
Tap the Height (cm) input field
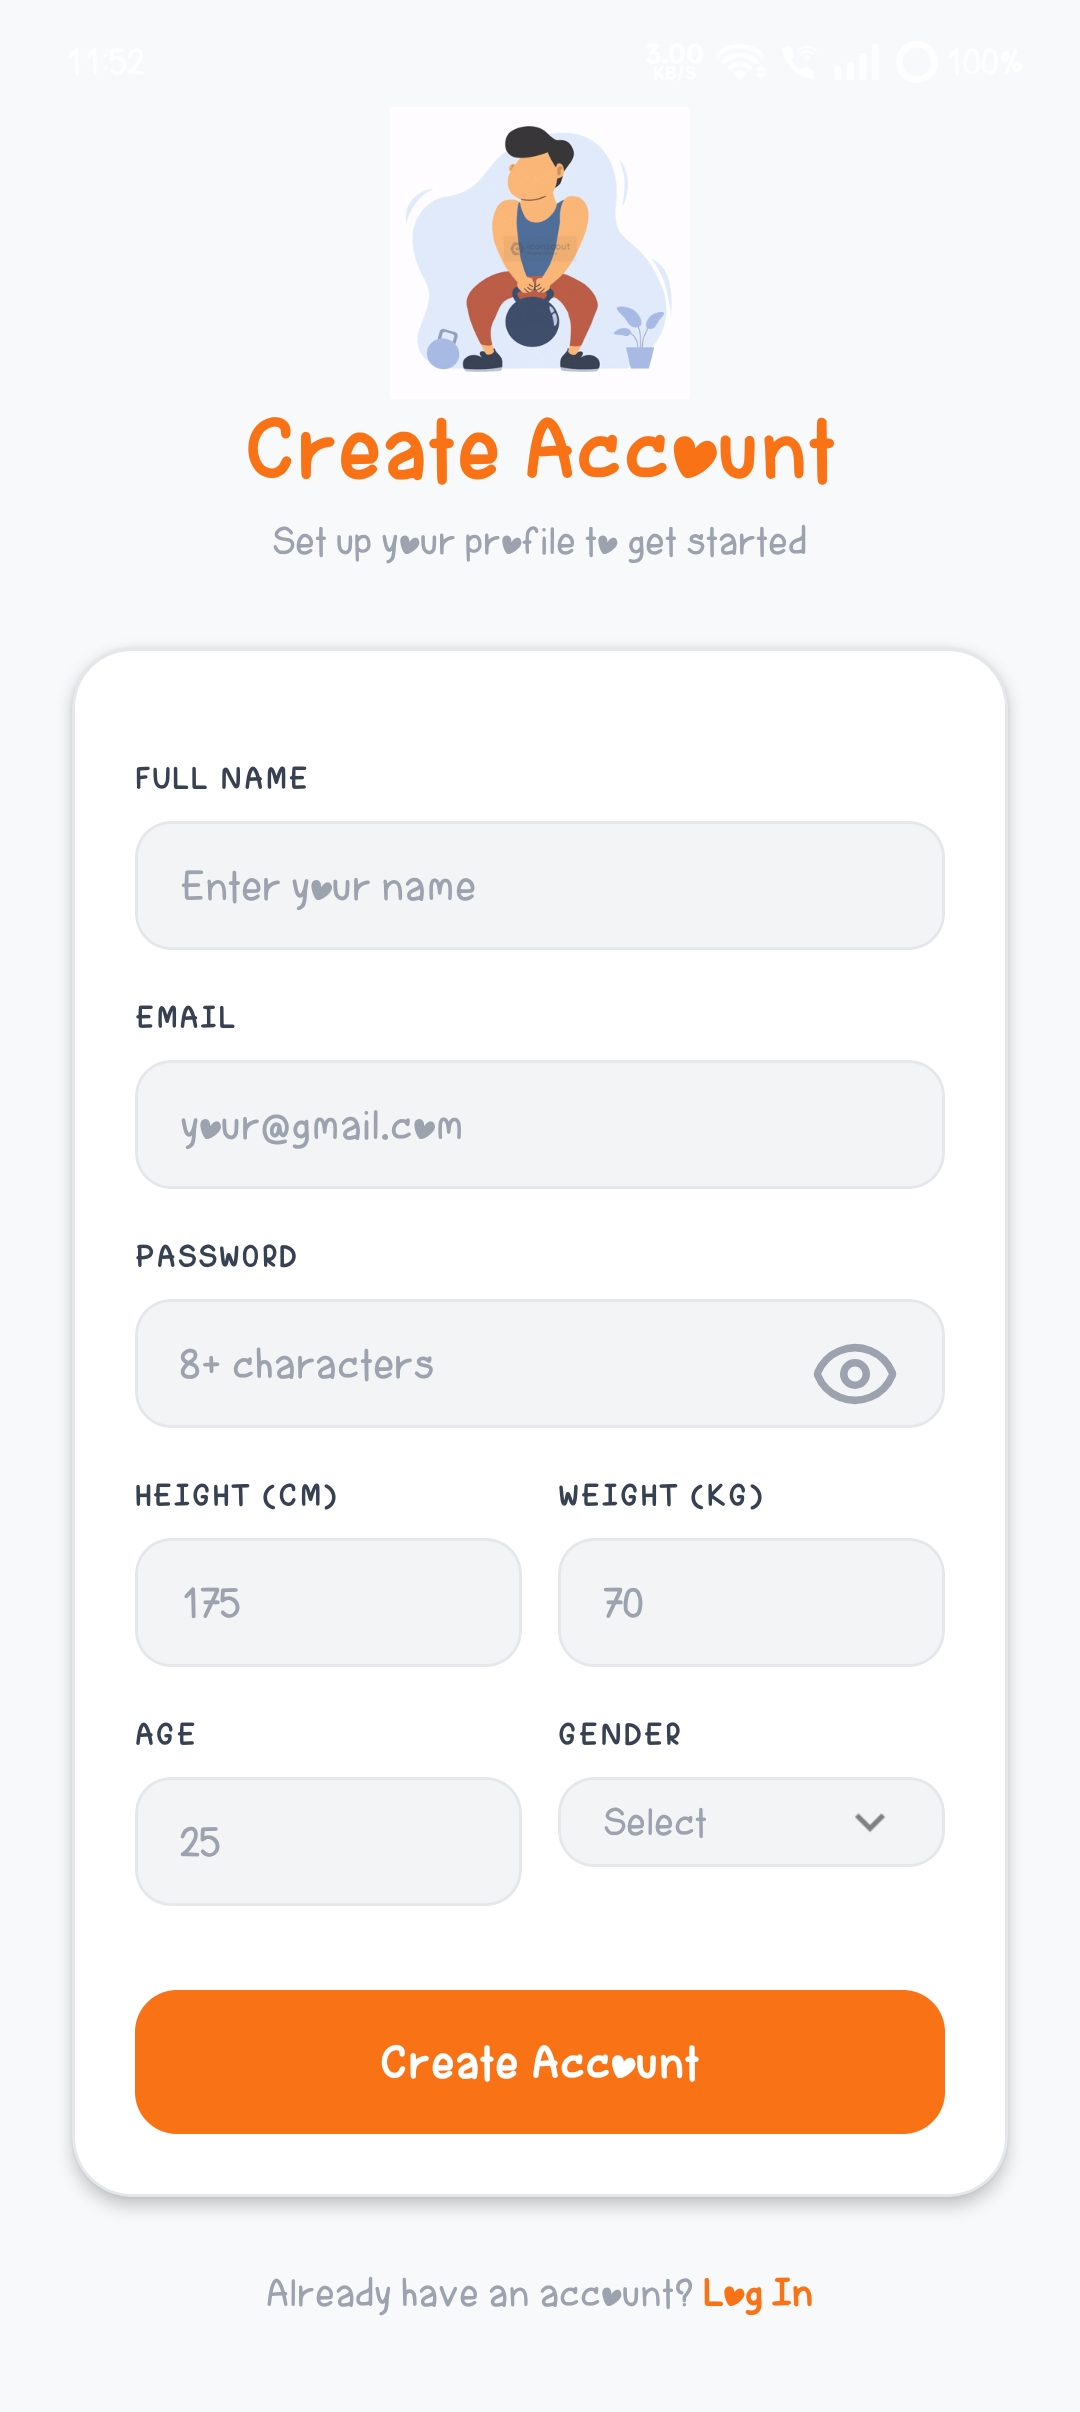click(x=328, y=1603)
